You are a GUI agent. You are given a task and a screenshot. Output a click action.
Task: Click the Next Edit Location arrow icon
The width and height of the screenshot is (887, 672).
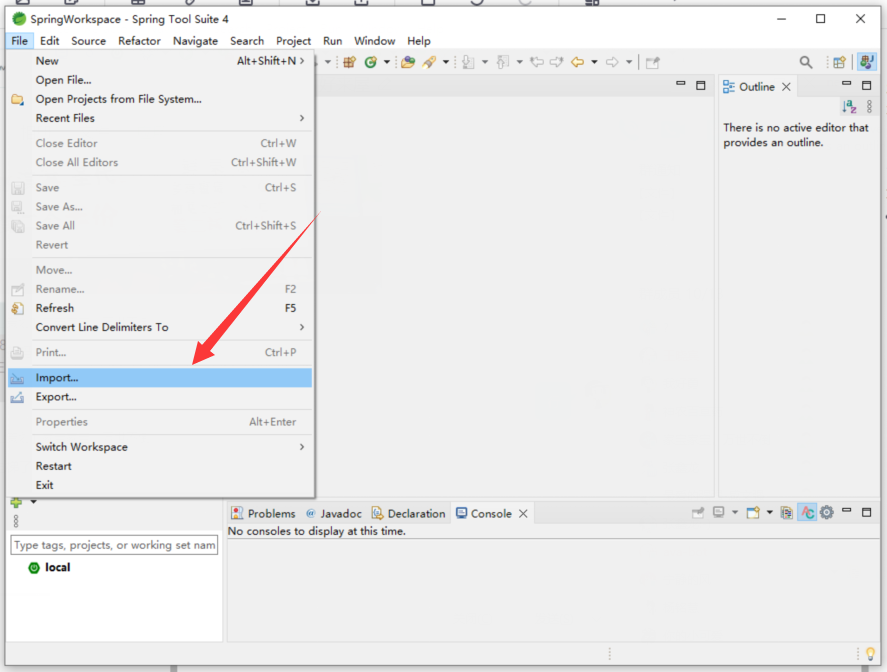pos(557,62)
